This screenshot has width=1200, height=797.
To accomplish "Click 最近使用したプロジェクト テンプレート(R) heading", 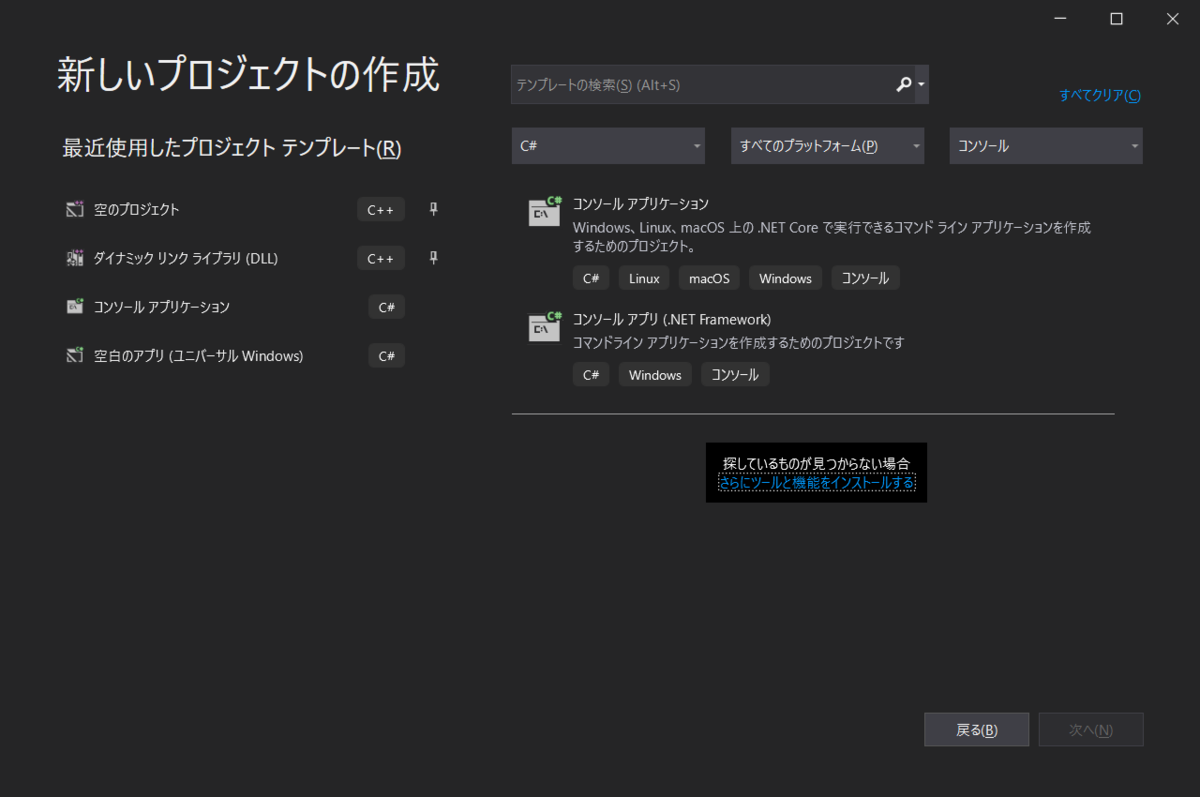I will [x=232, y=148].
